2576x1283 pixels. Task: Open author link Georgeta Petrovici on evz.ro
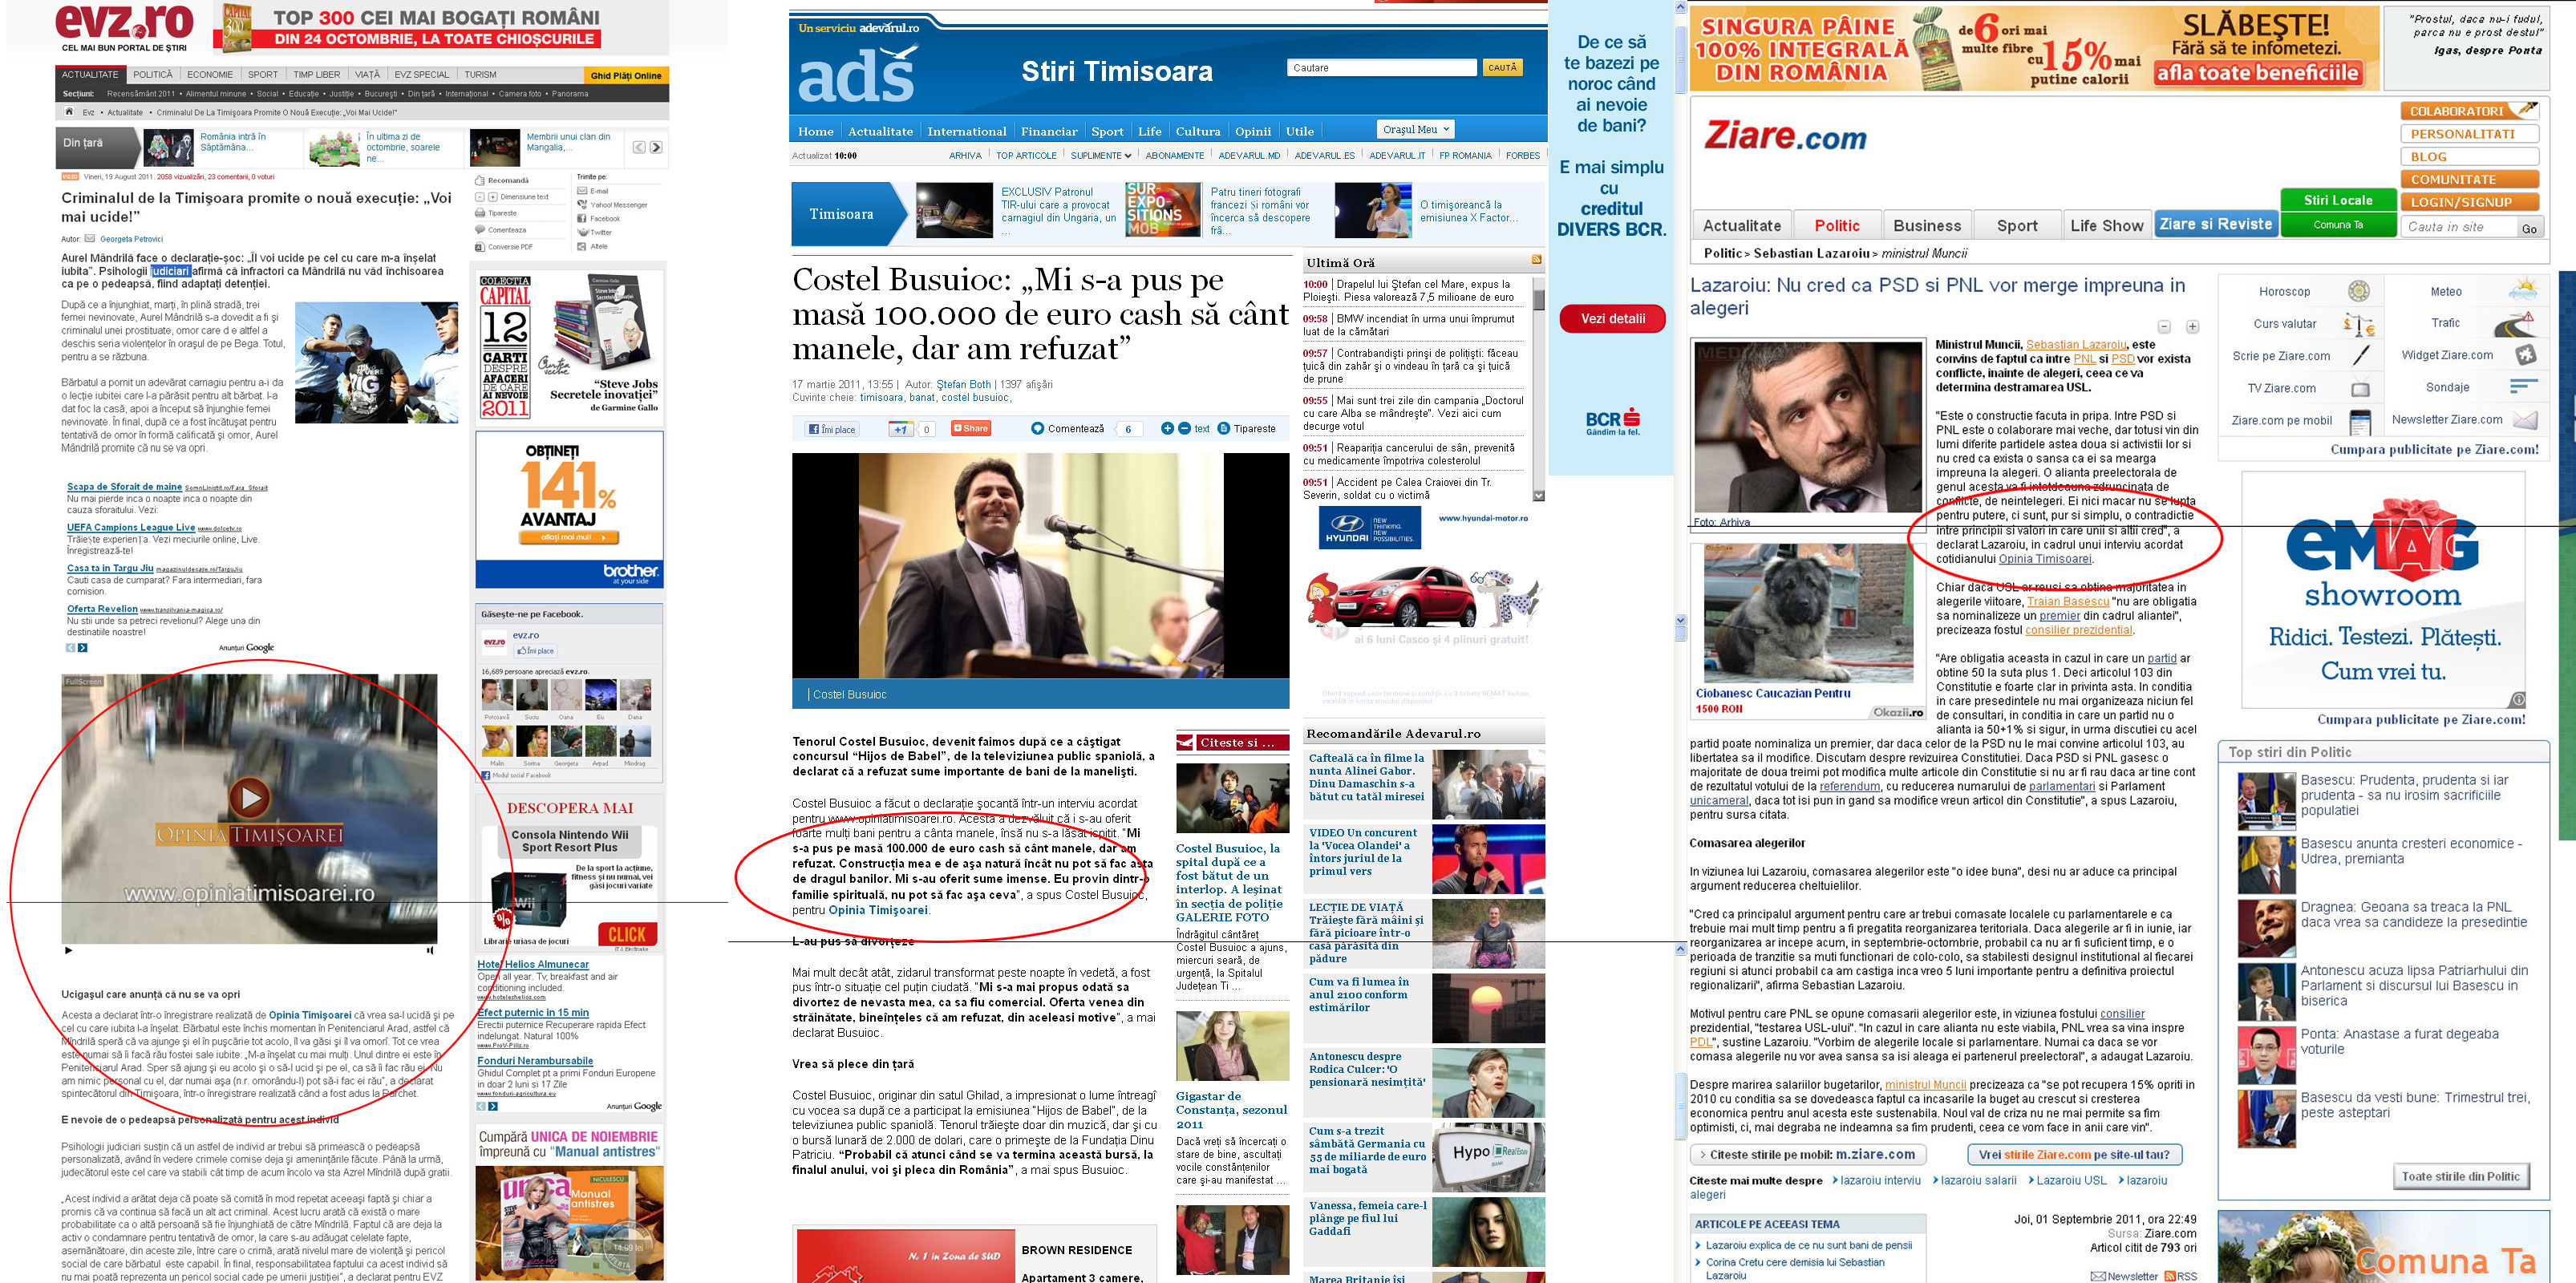point(131,239)
